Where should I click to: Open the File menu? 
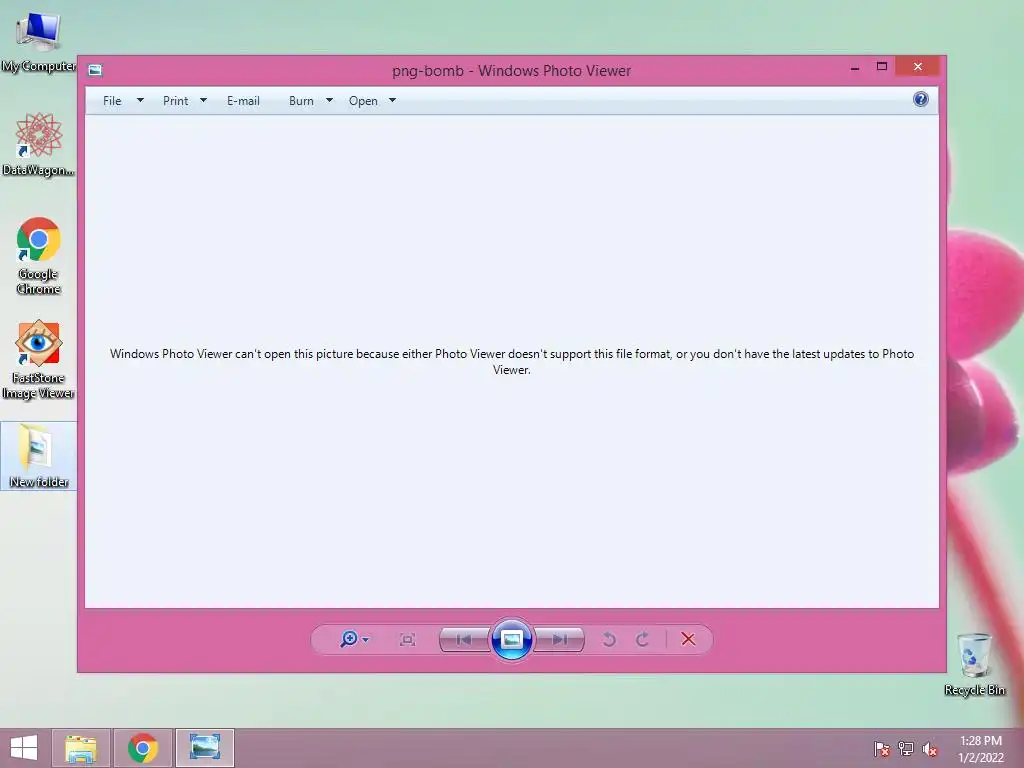coord(112,101)
